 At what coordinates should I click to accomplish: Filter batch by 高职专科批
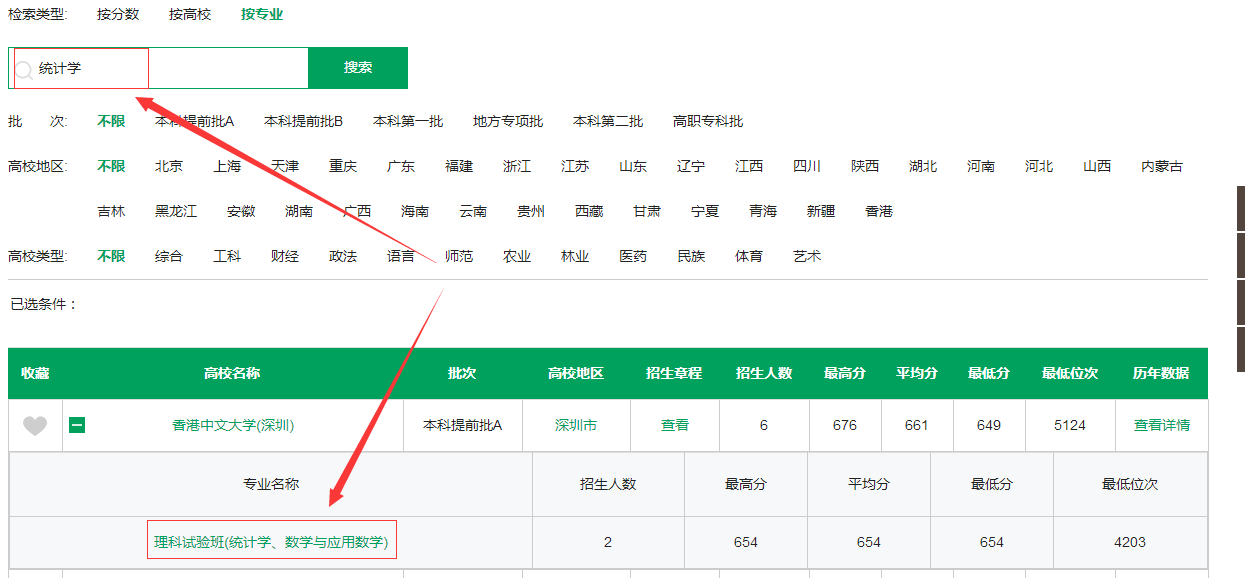(x=708, y=121)
